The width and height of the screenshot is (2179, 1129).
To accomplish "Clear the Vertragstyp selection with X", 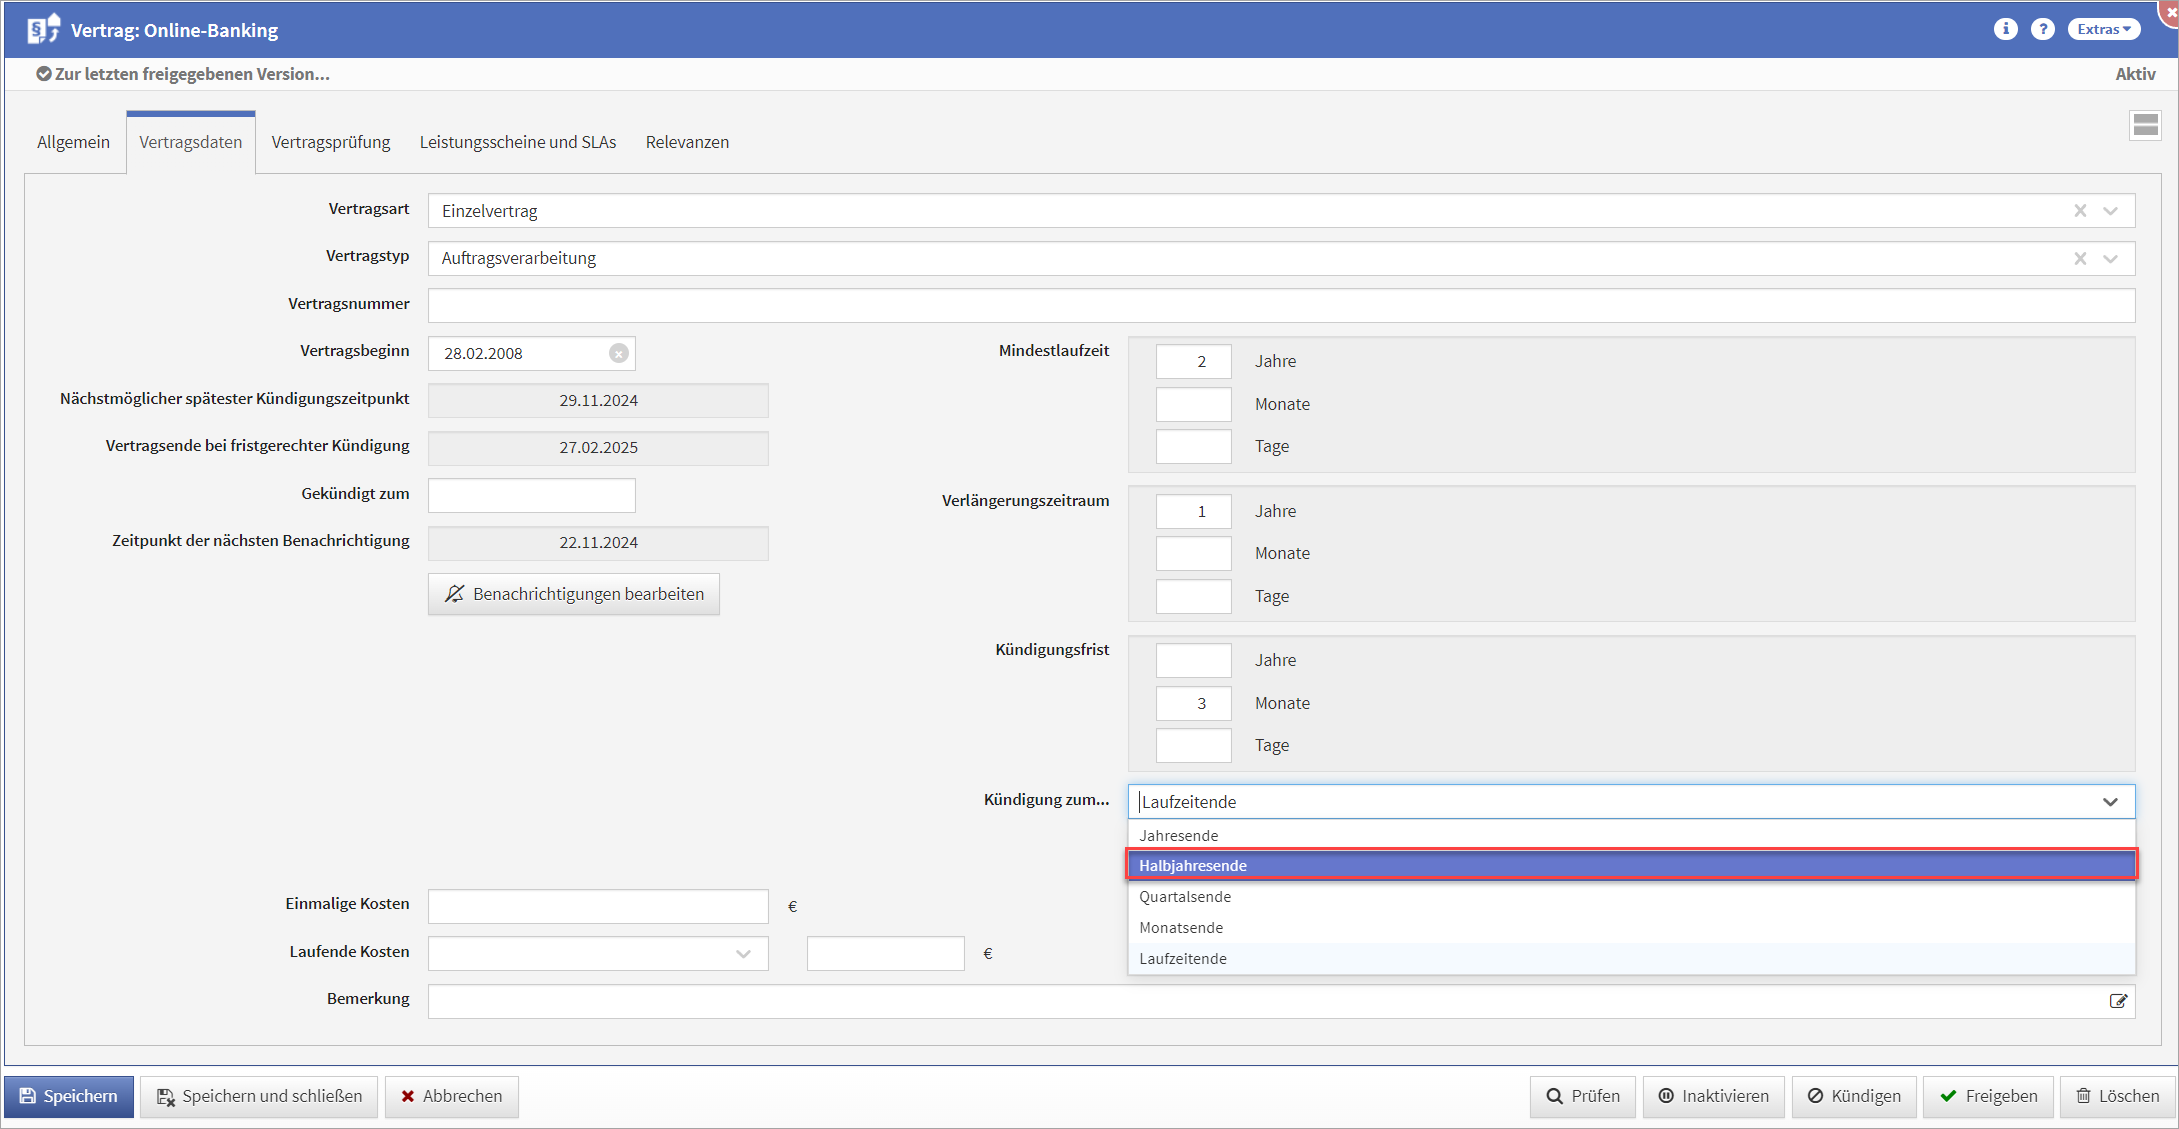I will (2080, 258).
